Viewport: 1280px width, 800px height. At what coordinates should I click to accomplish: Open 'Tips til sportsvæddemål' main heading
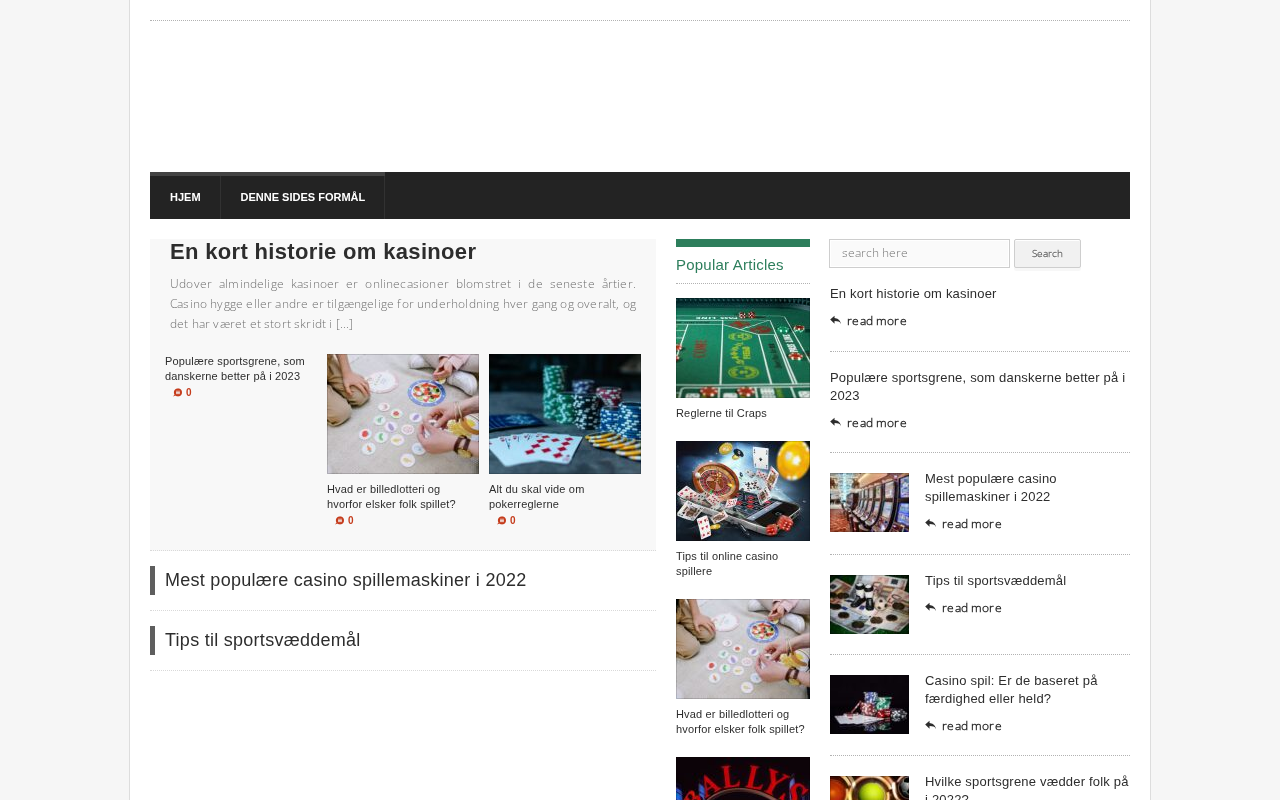pyautogui.click(x=262, y=640)
